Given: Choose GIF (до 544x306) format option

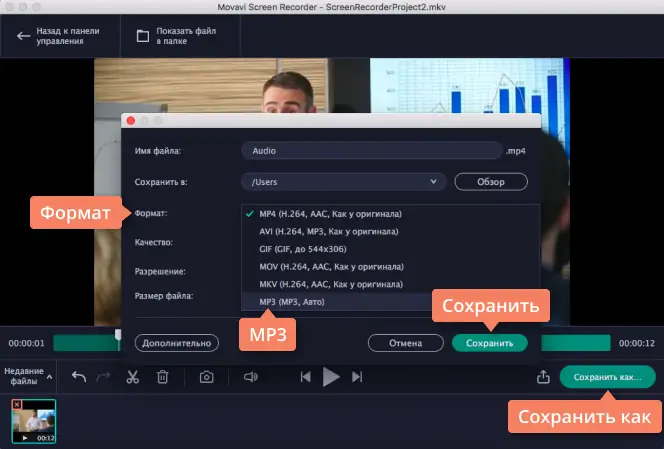Looking at the screenshot, I should click(x=390, y=249).
